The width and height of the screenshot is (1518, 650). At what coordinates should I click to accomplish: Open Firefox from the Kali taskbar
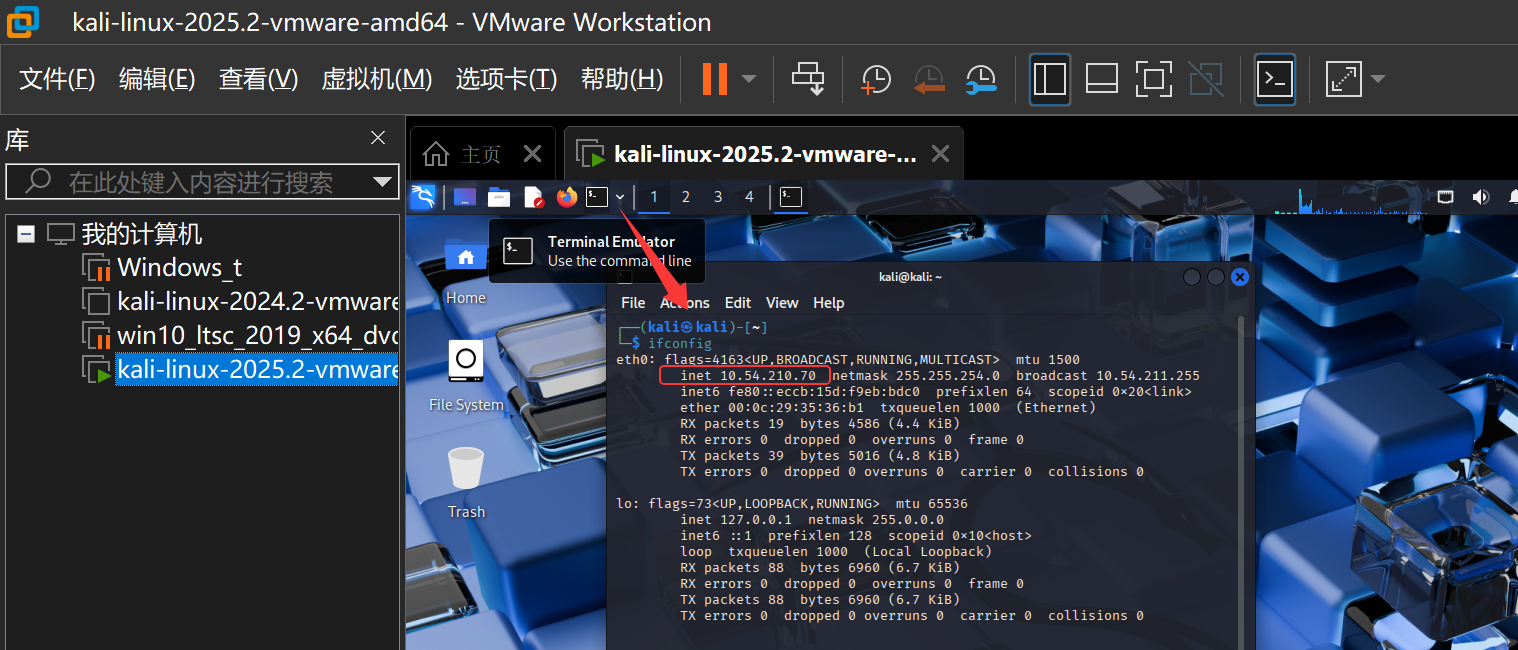567,197
